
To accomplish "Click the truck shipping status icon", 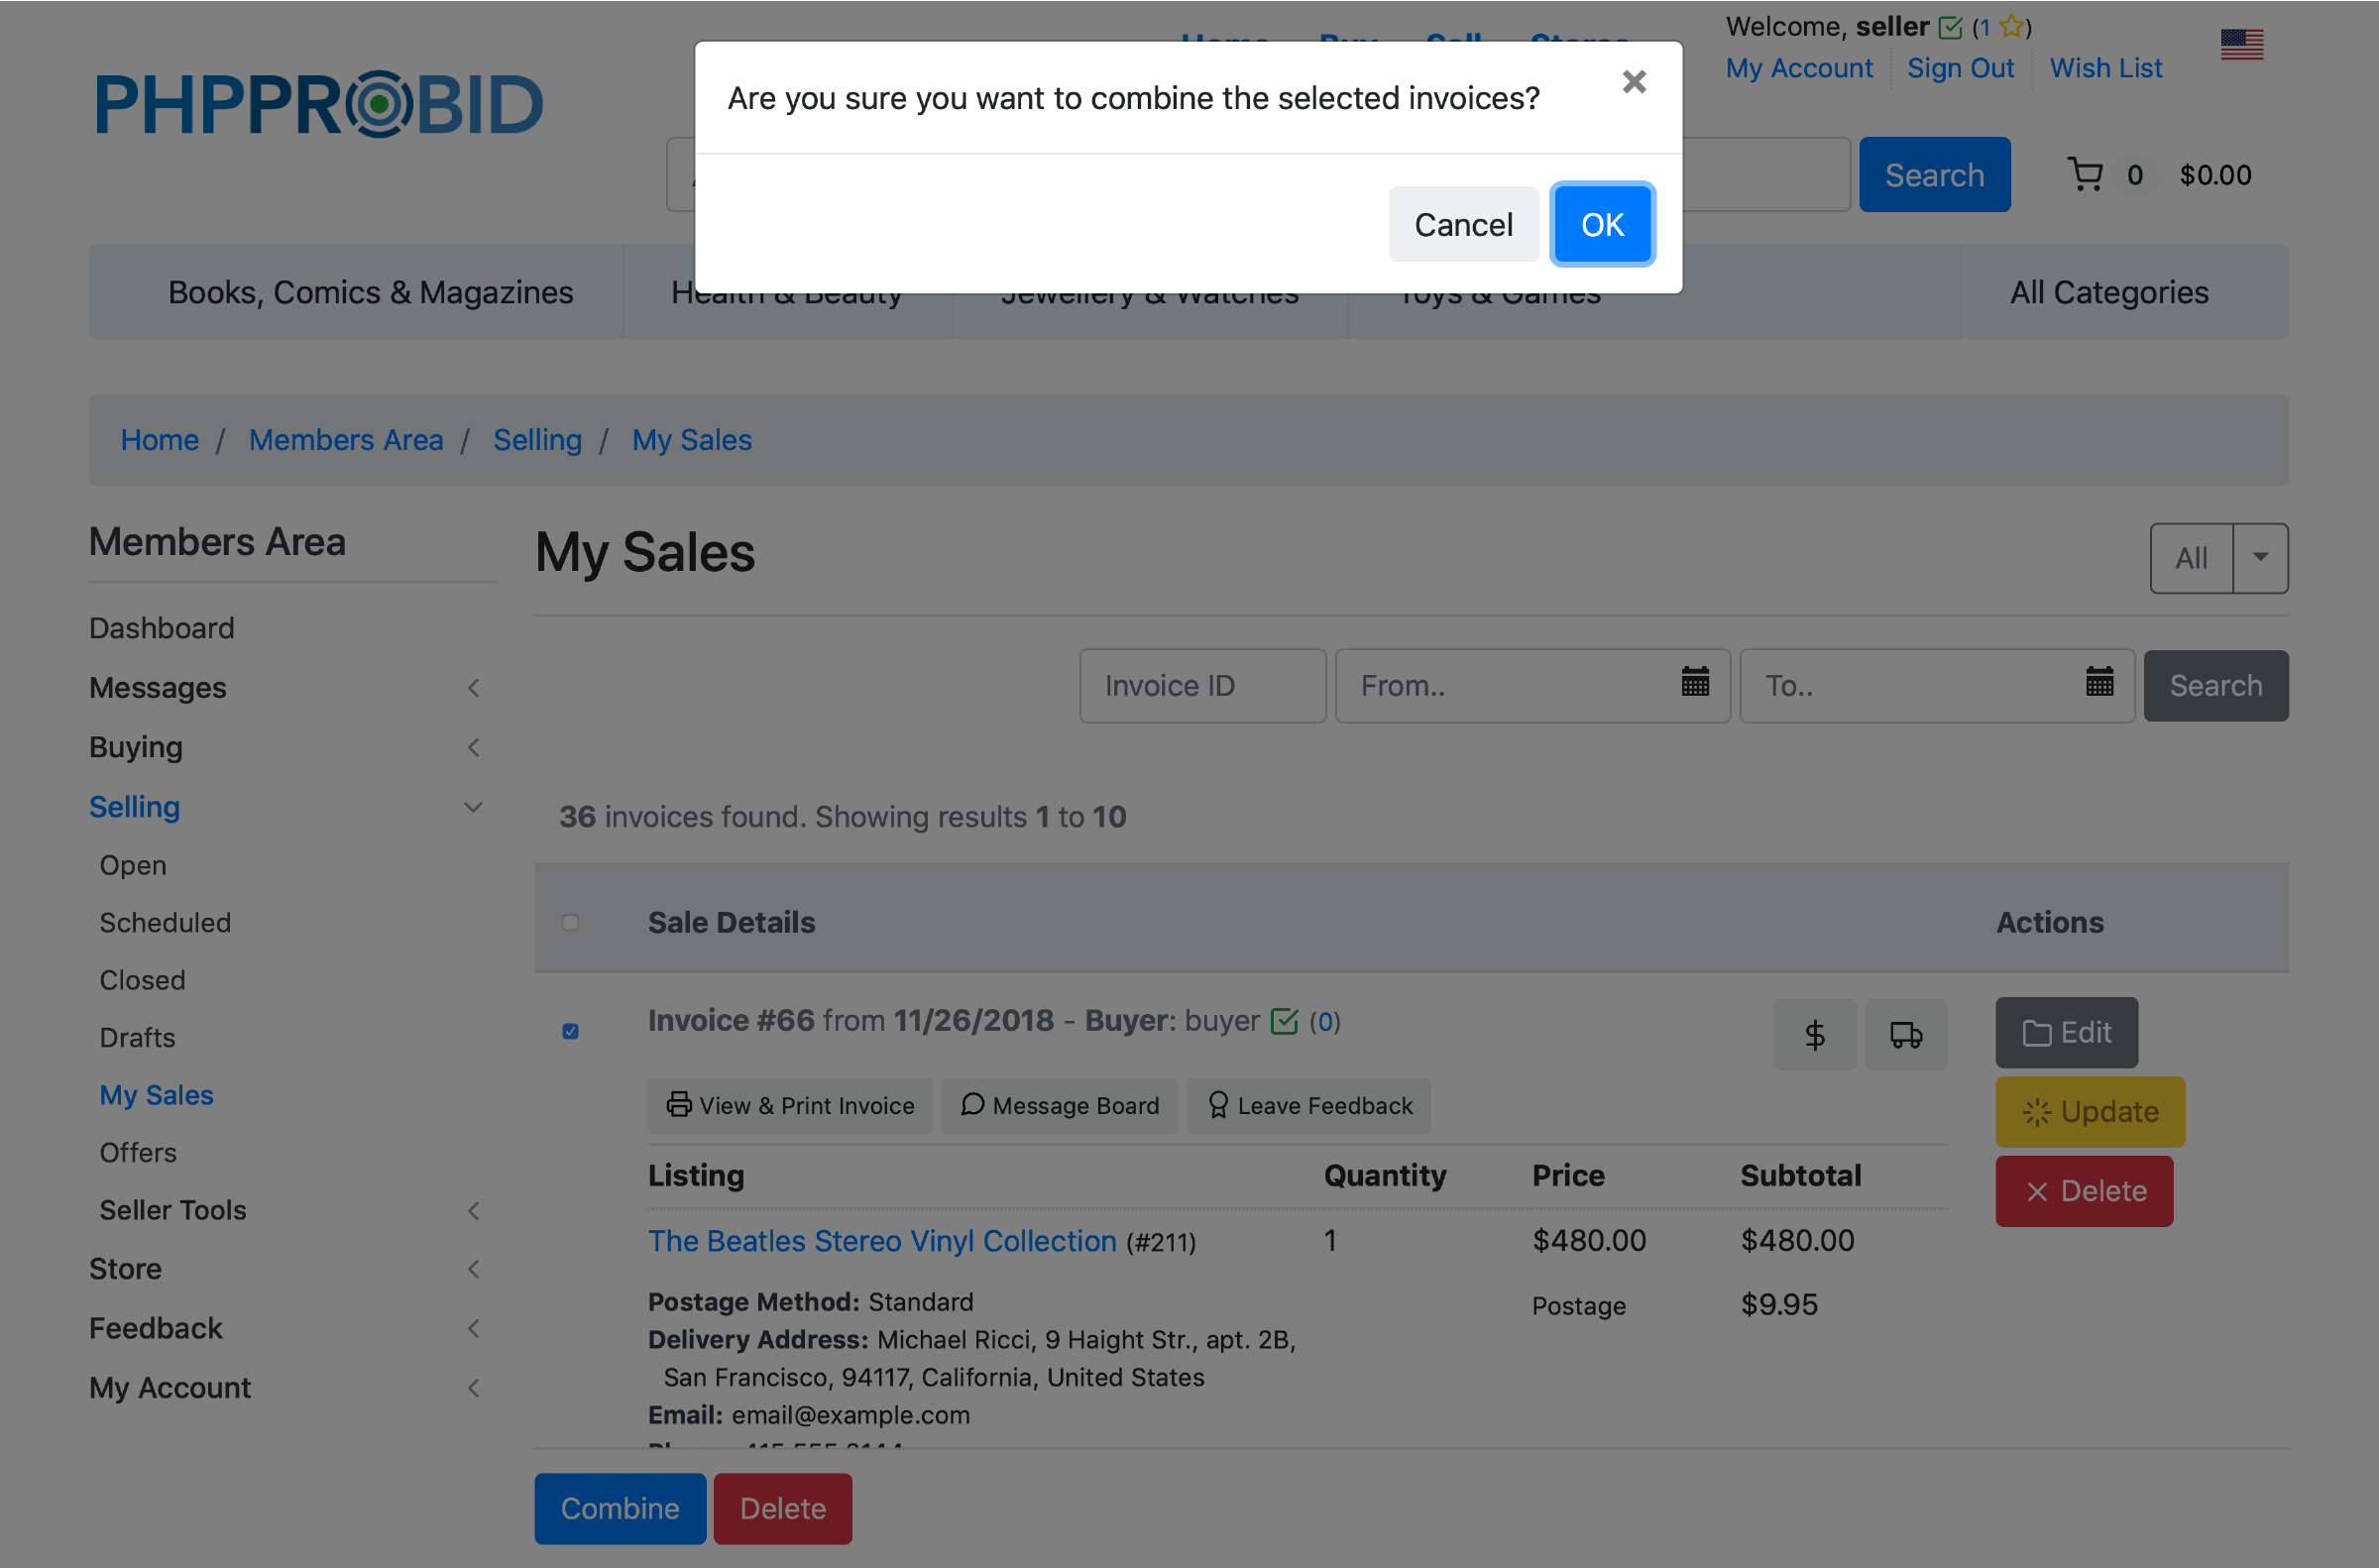I will pyautogui.click(x=1905, y=1034).
